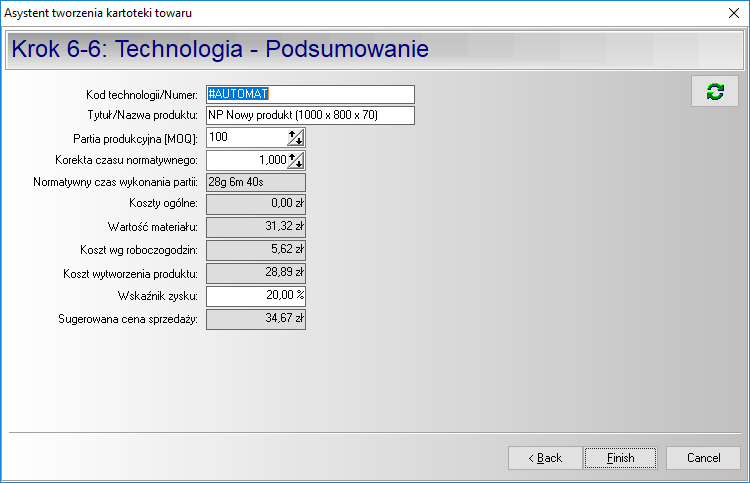The height and width of the screenshot is (483, 750).
Task: Click the Normatywny czas wykonania partii field
Action: pyautogui.click(x=255, y=182)
